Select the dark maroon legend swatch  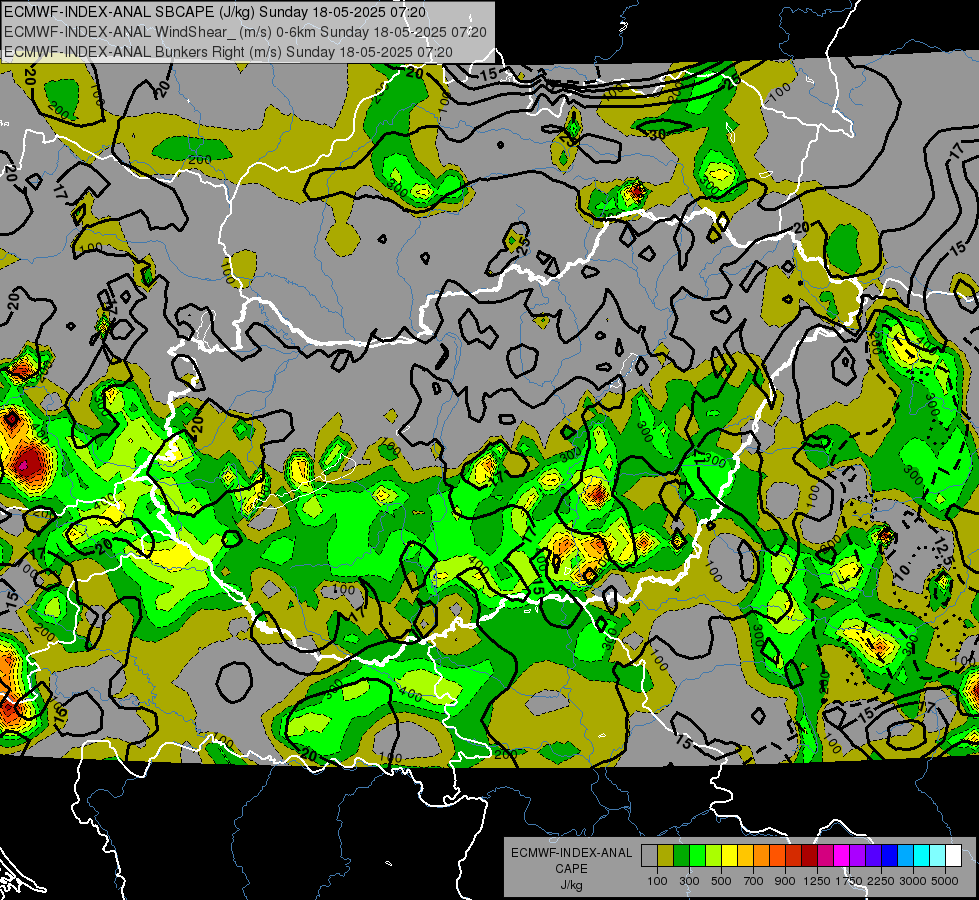point(809,855)
